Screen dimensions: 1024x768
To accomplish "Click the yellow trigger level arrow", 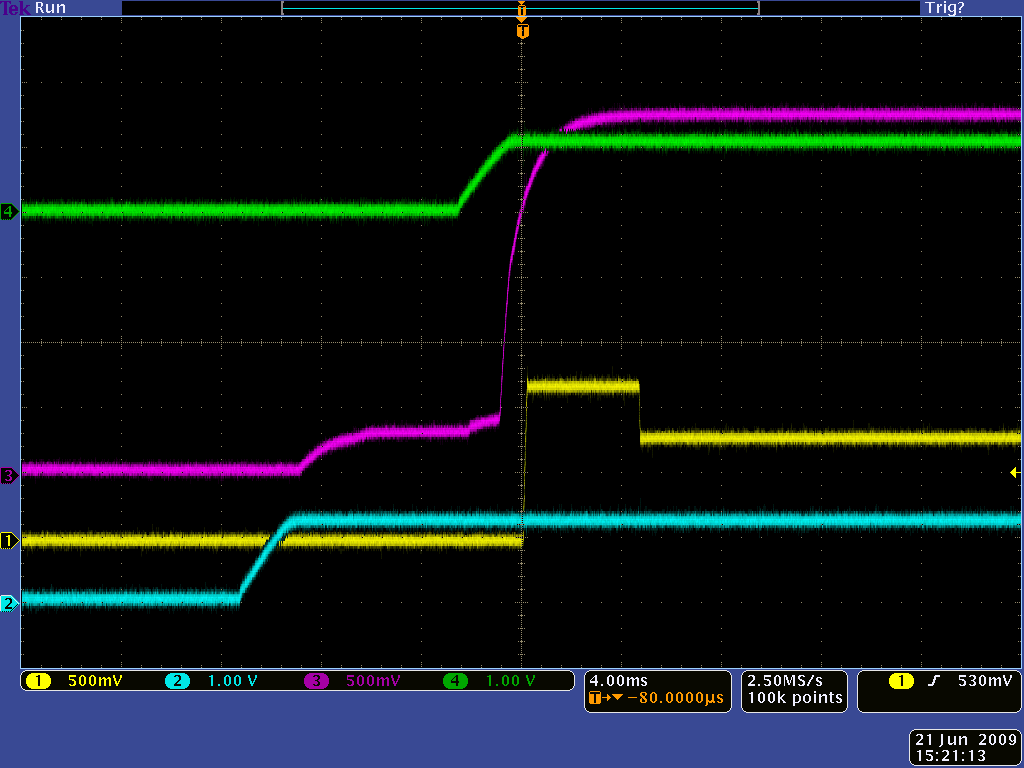I will click(x=1014, y=472).
